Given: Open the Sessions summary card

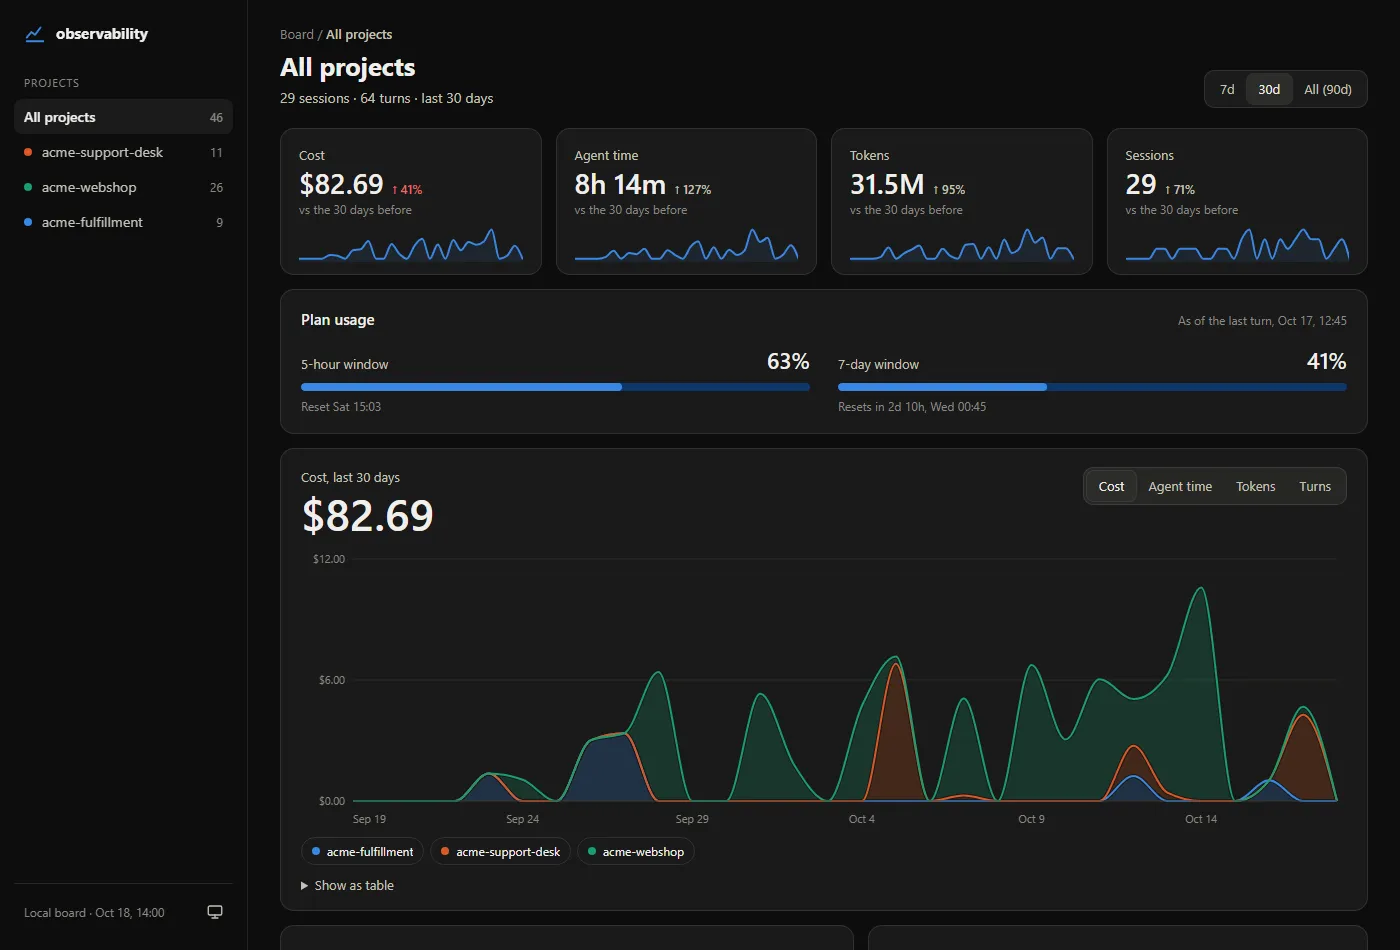Looking at the screenshot, I should pos(1237,201).
